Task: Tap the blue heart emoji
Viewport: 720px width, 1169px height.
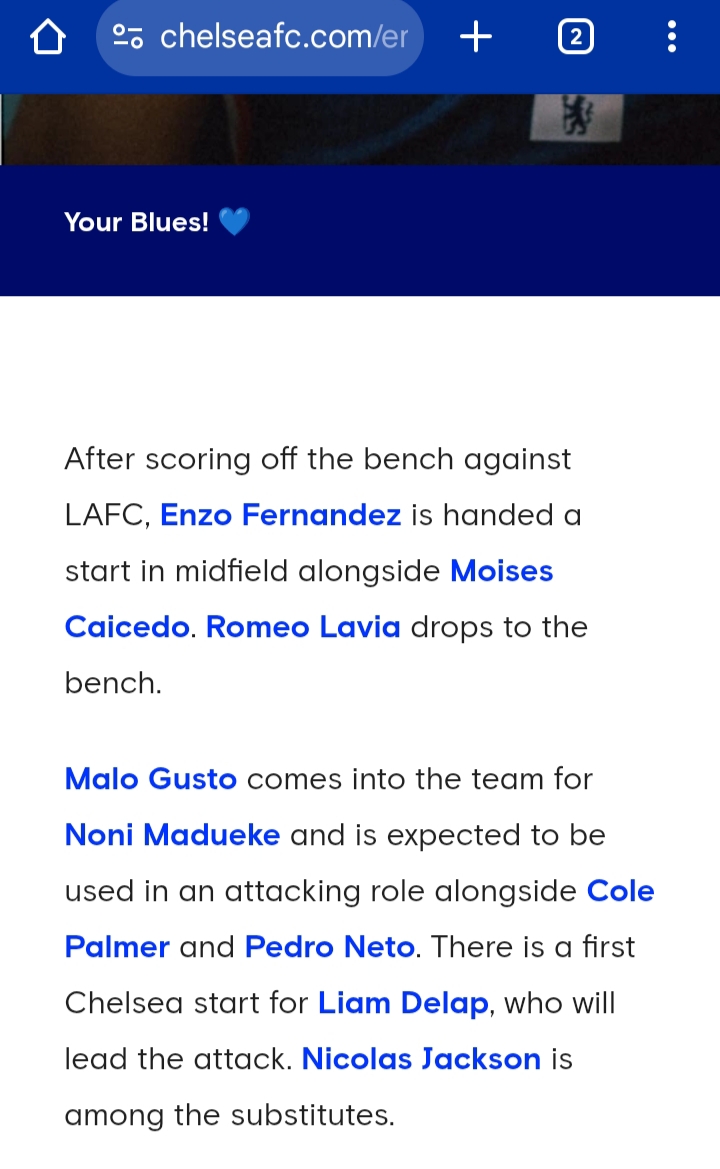Action: point(234,221)
